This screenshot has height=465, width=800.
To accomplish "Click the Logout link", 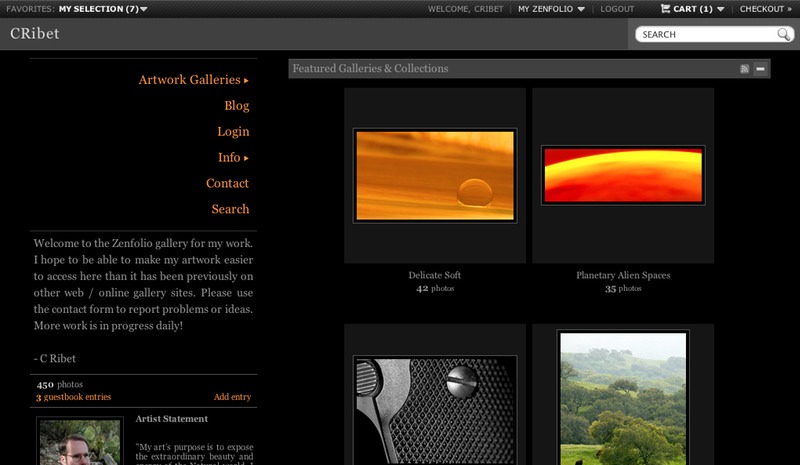I will tap(617, 9).
